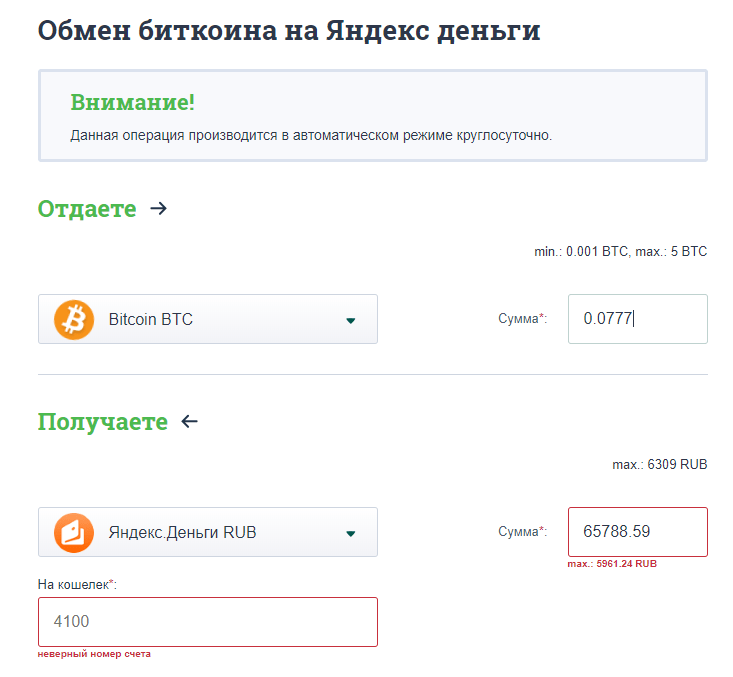Click the right arrow beside Отдаете
Image resolution: width=733 pixels, height=677 pixels.
pos(158,209)
